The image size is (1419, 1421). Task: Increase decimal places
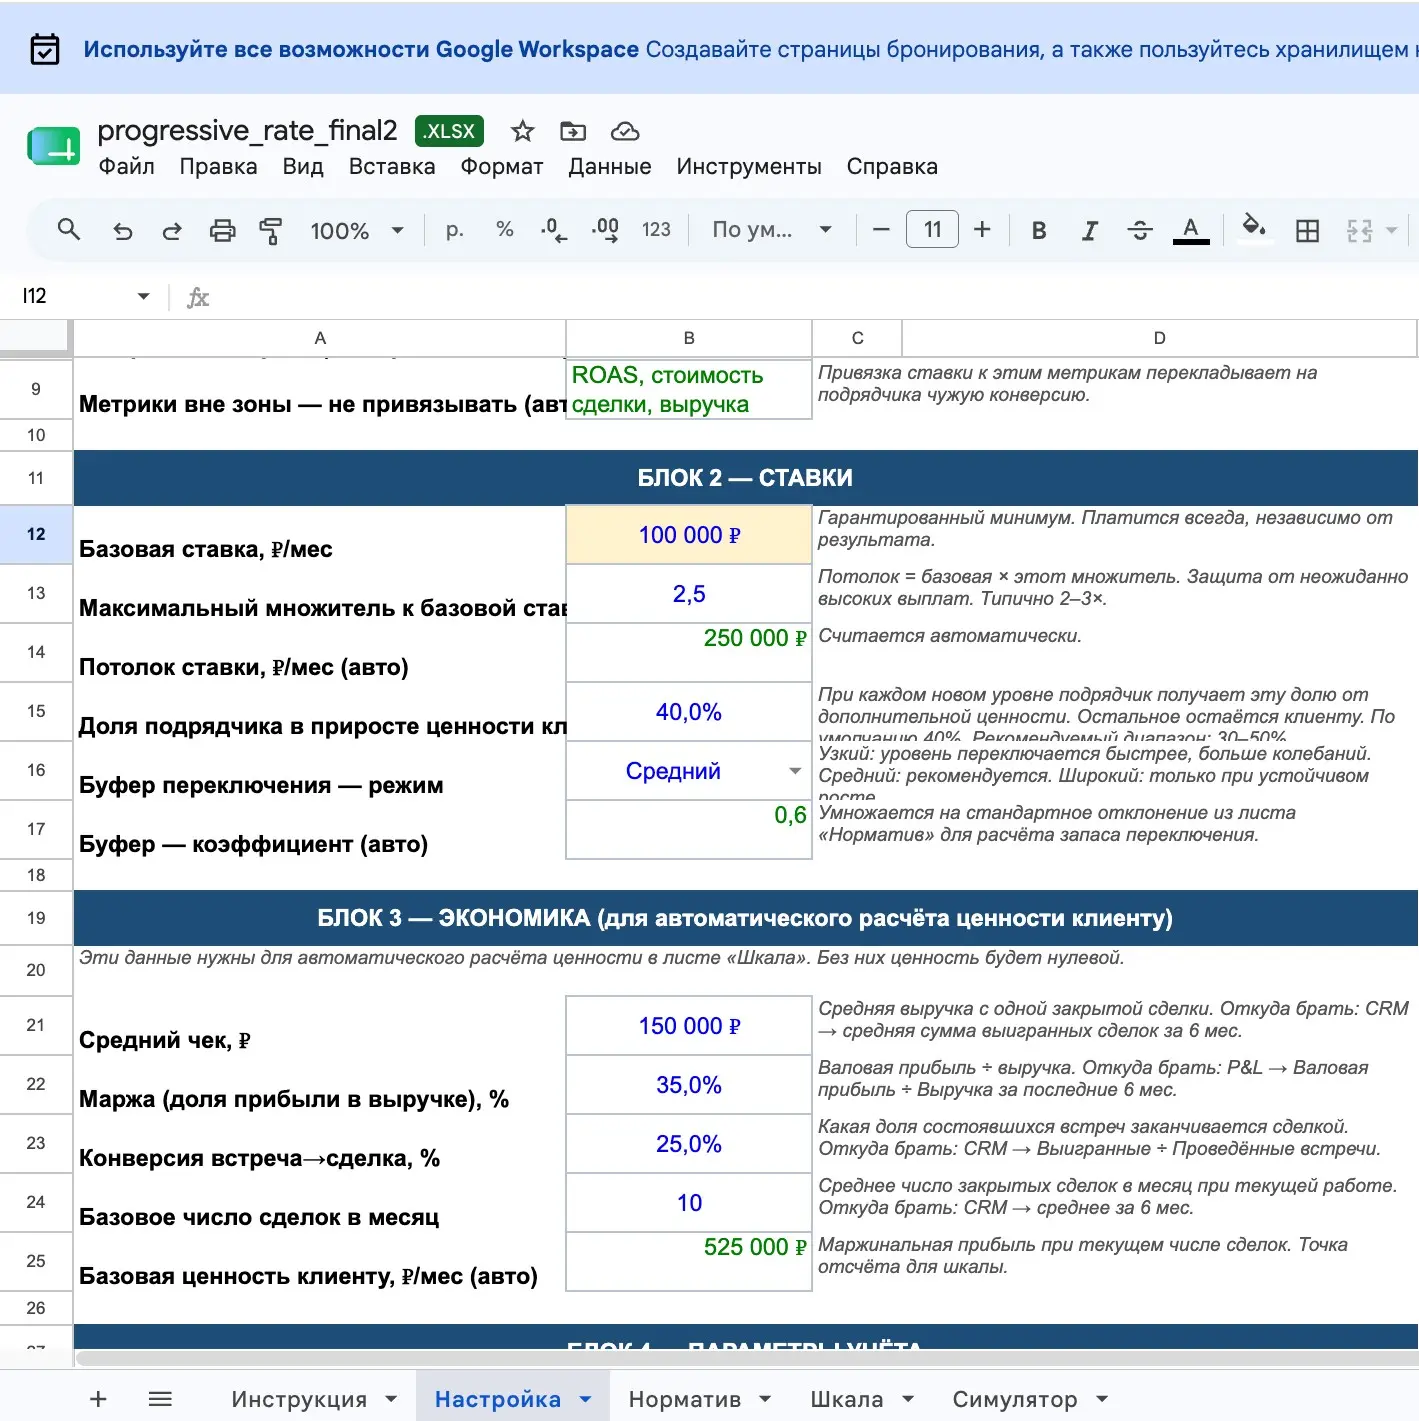click(x=605, y=230)
